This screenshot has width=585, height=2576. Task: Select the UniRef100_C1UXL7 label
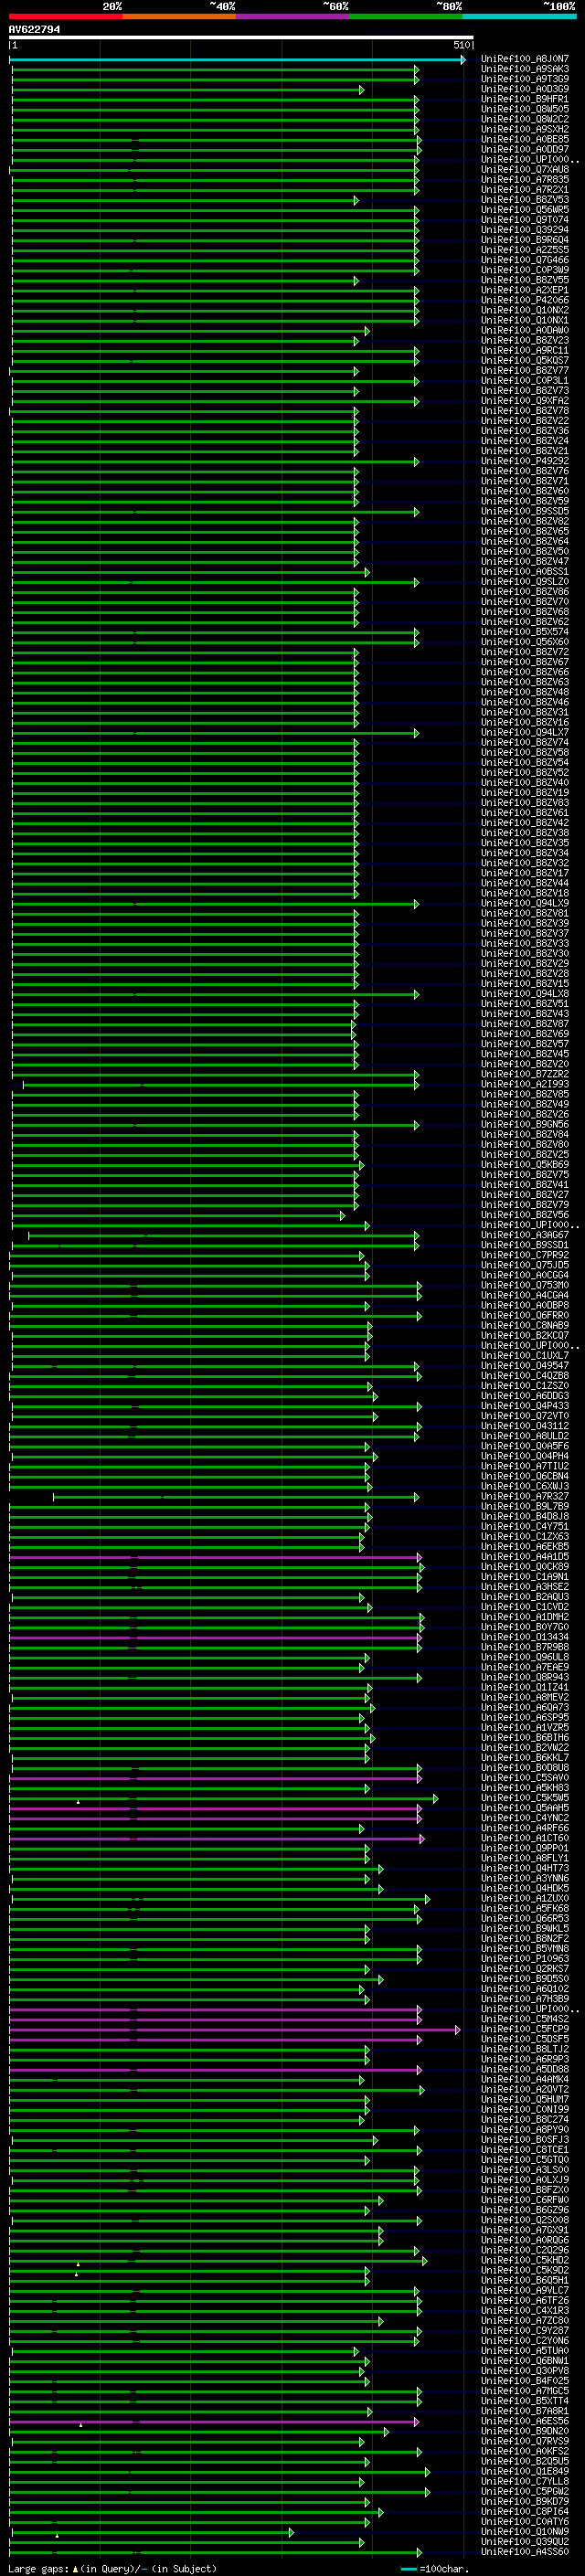(x=525, y=1357)
